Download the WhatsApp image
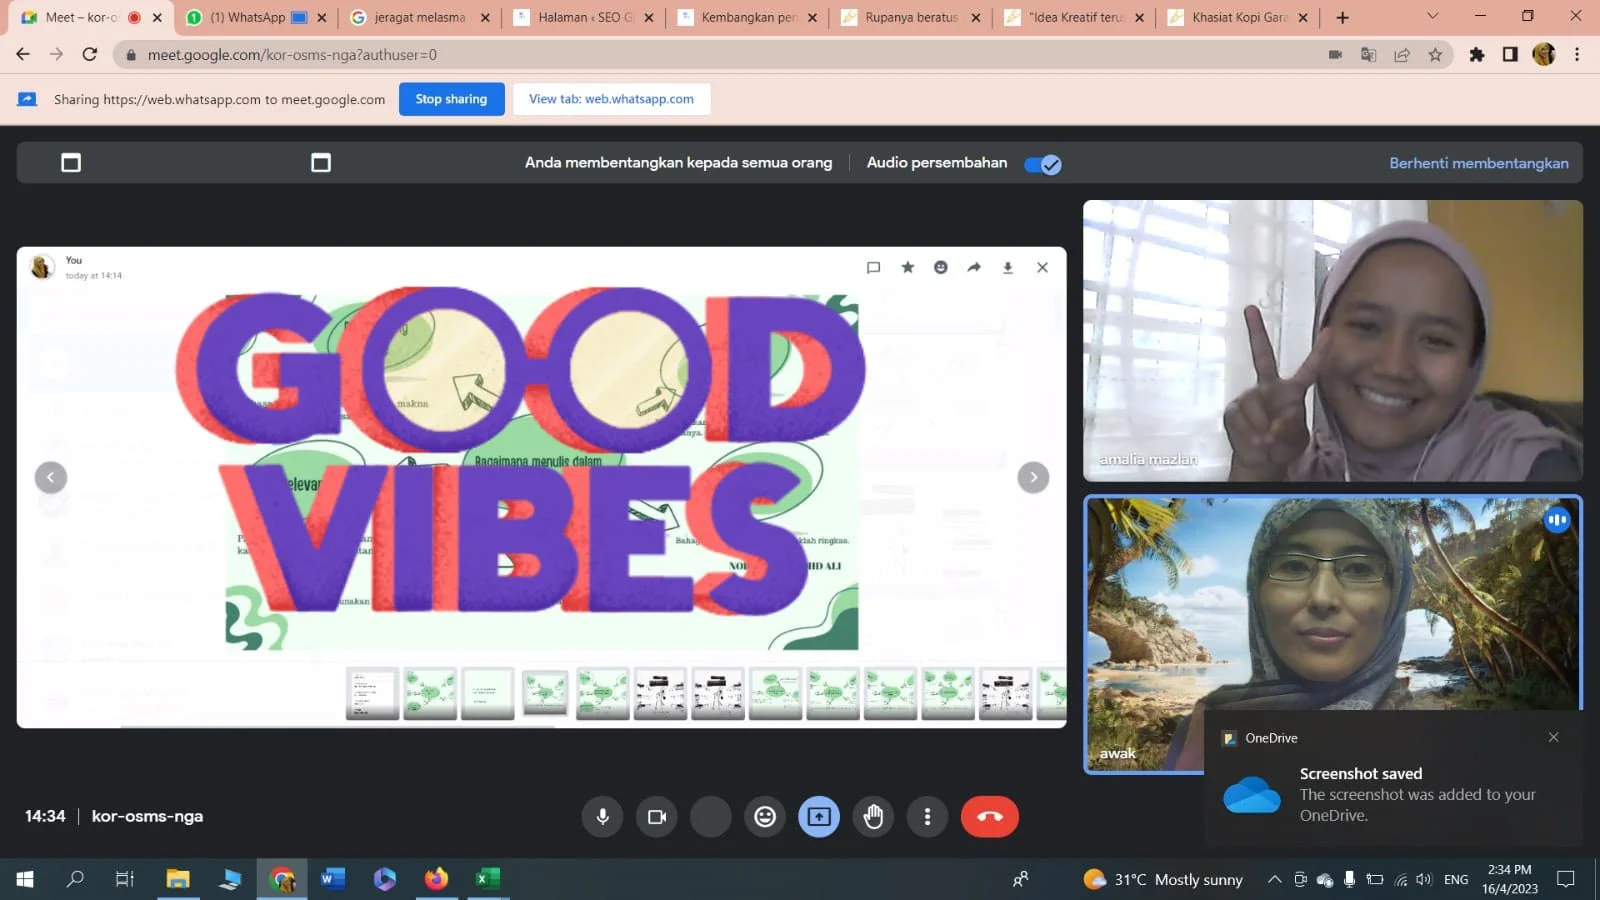 [x=1008, y=267]
